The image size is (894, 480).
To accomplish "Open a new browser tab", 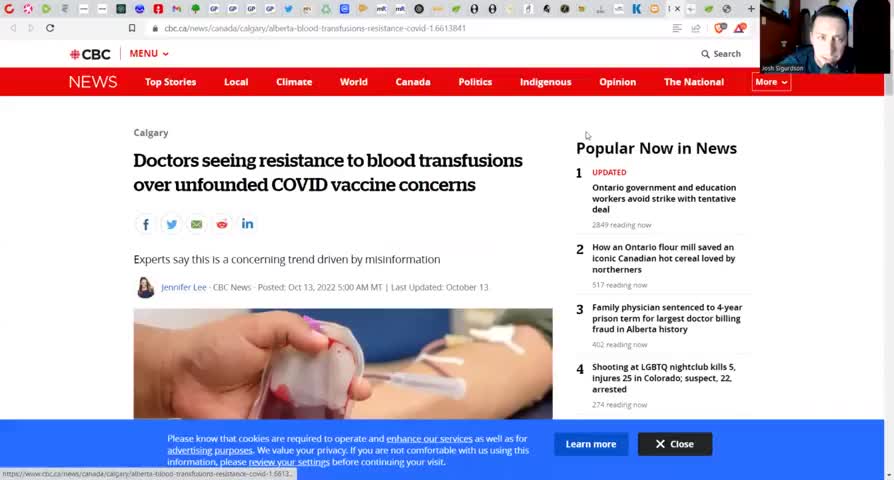I will [x=751, y=9].
